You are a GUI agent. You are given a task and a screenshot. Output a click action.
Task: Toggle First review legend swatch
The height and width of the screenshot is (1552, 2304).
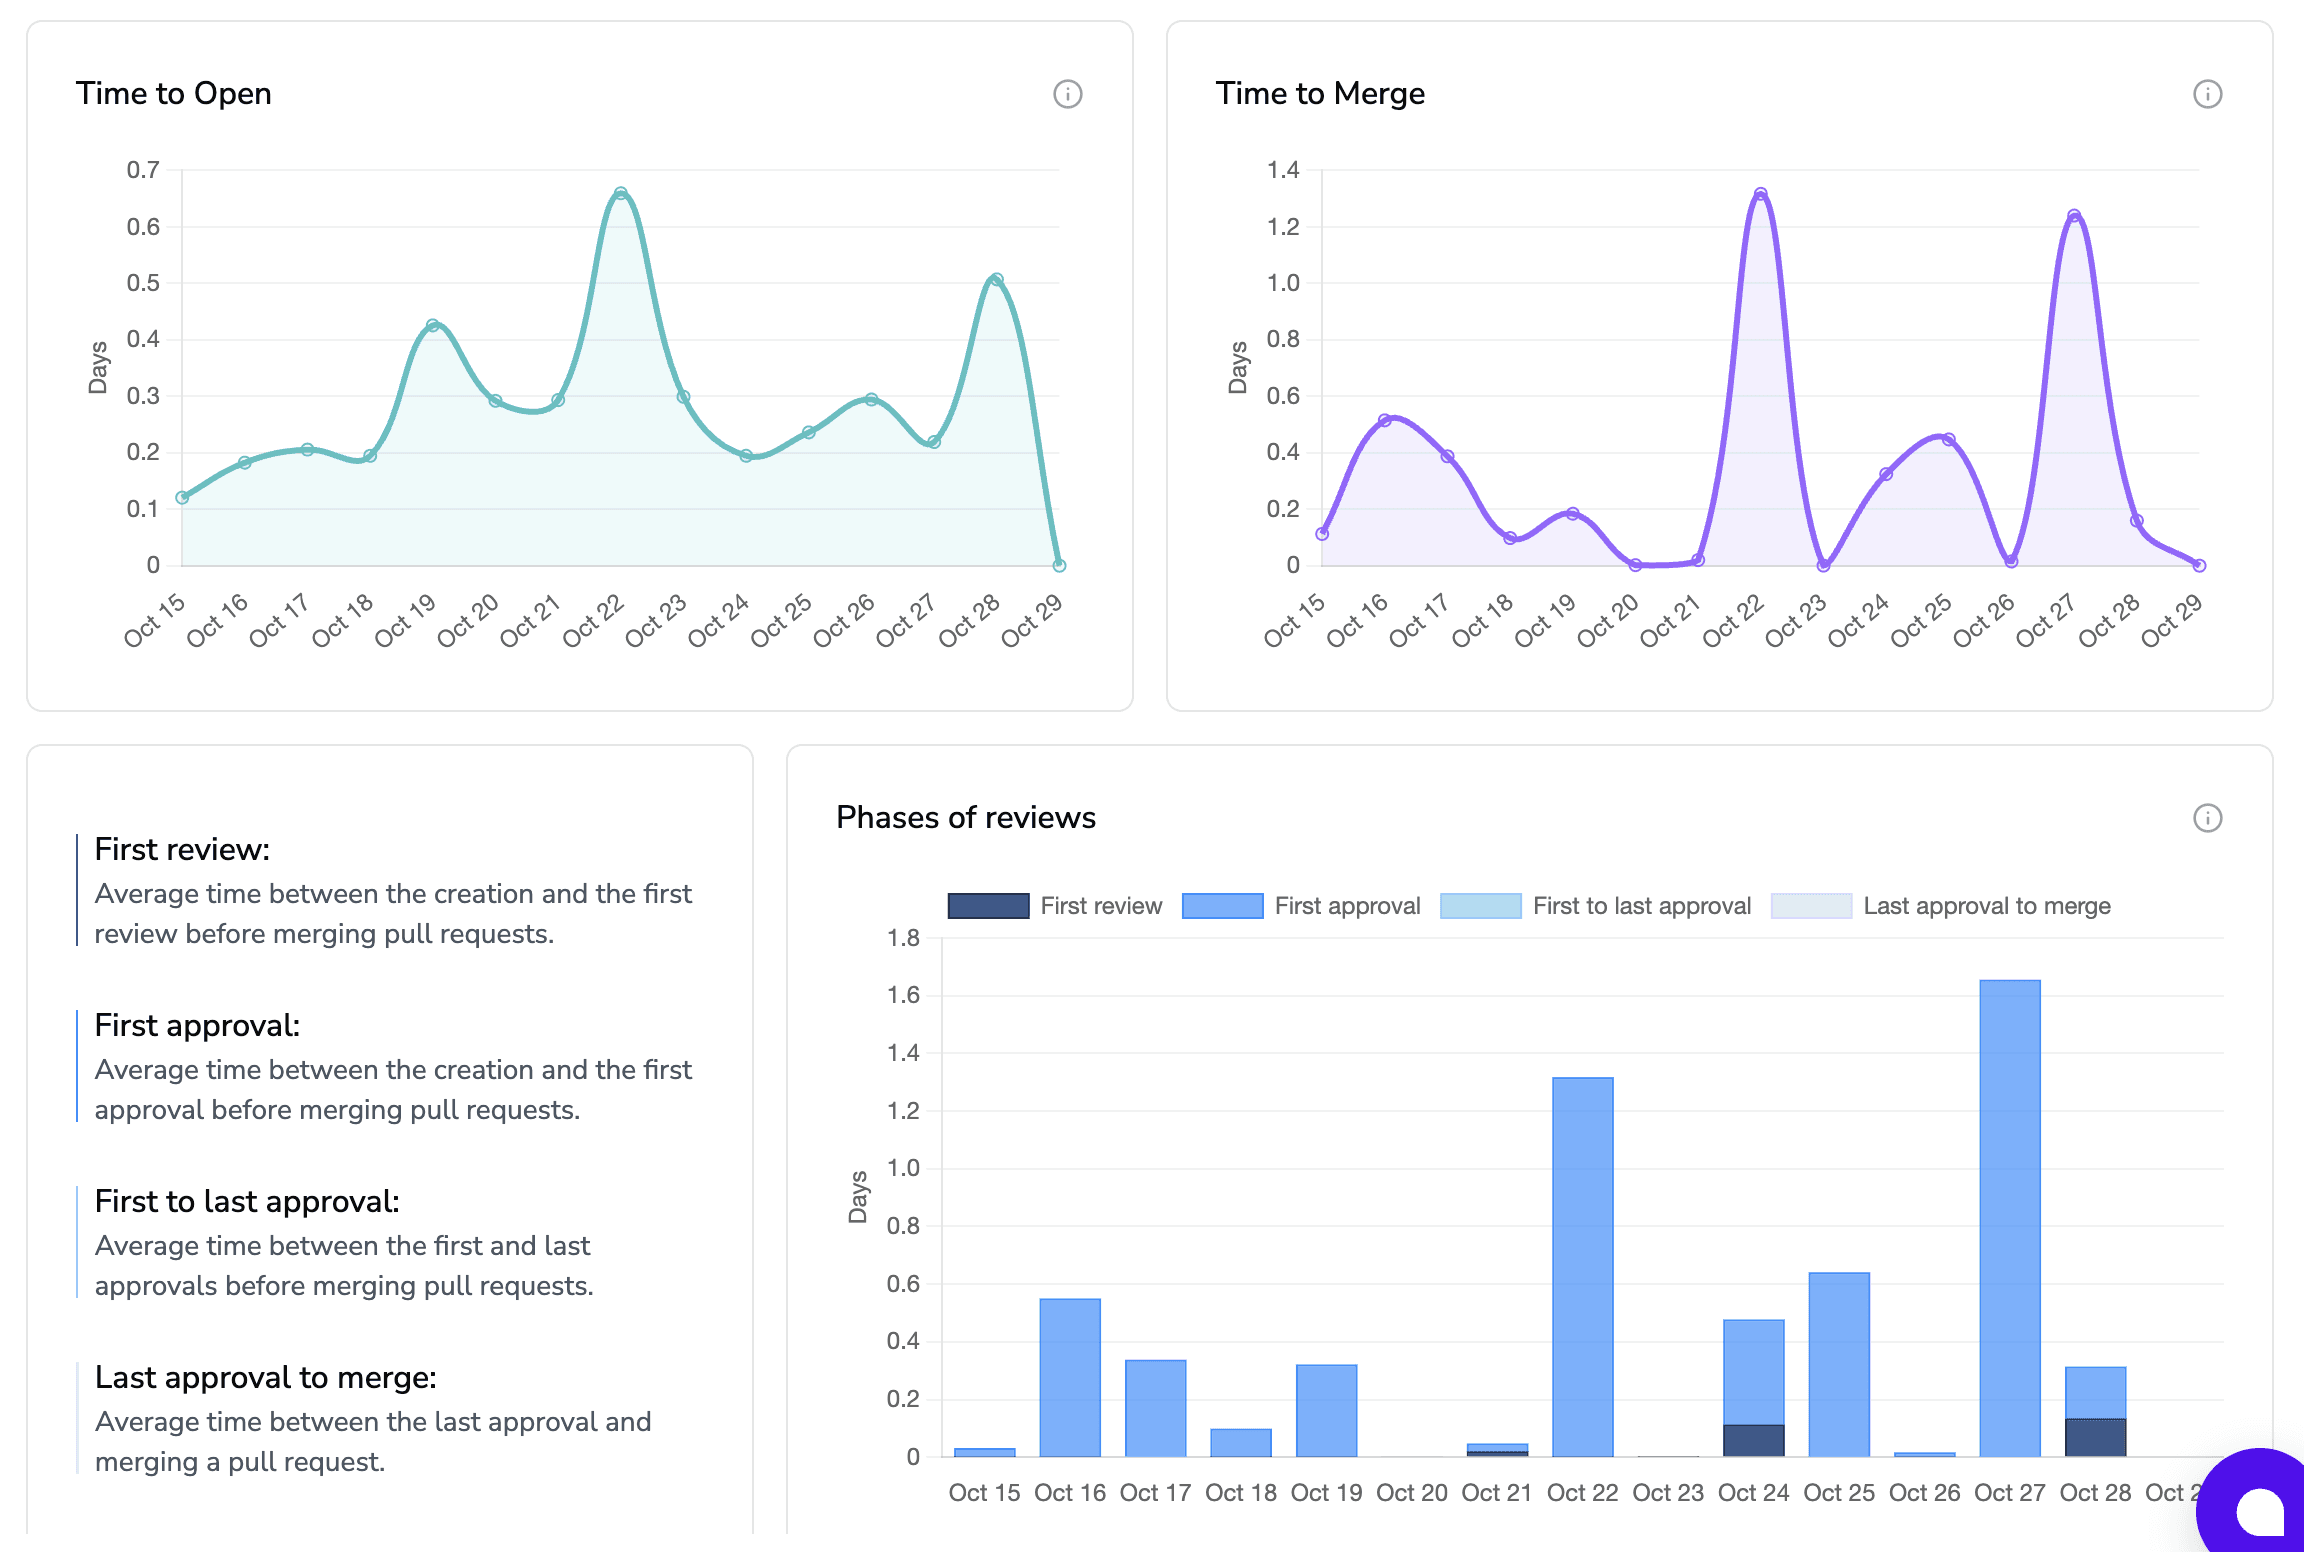[x=988, y=906]
